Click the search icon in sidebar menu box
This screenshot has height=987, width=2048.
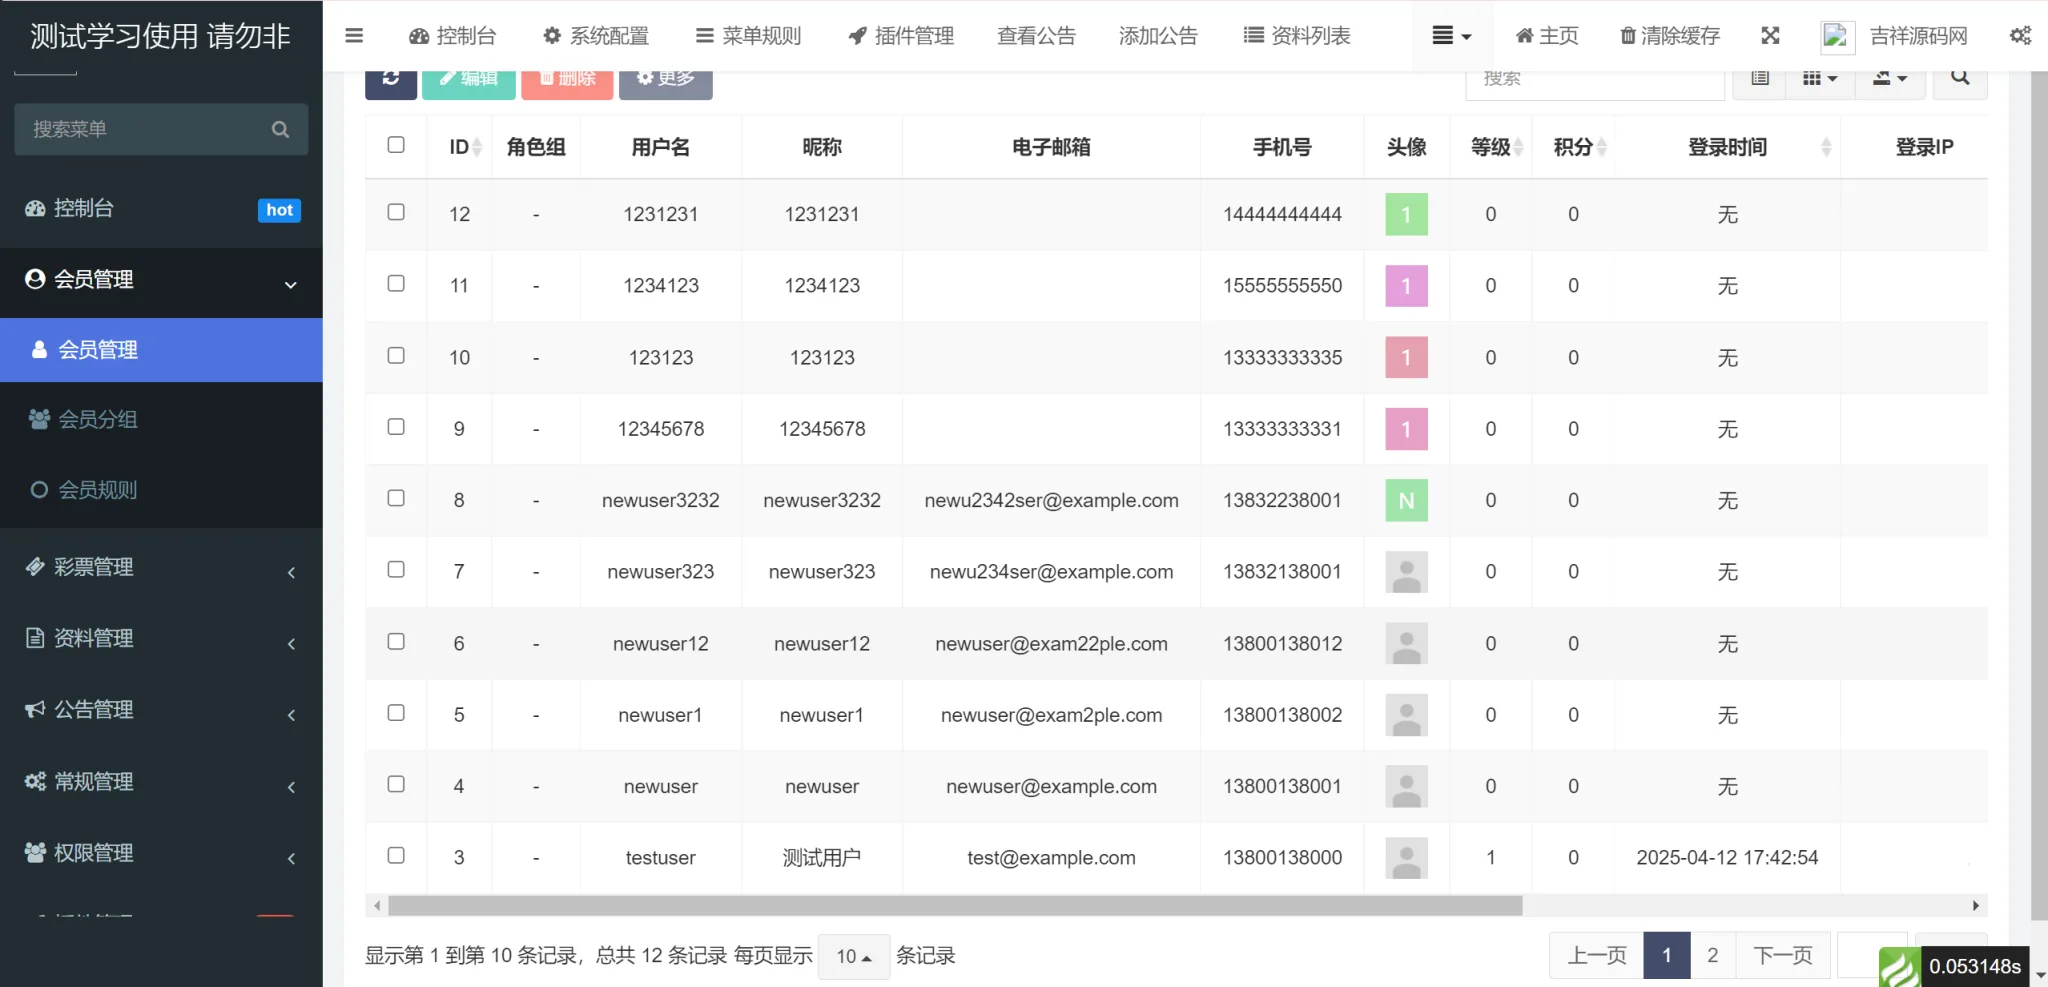pos(279,129)
